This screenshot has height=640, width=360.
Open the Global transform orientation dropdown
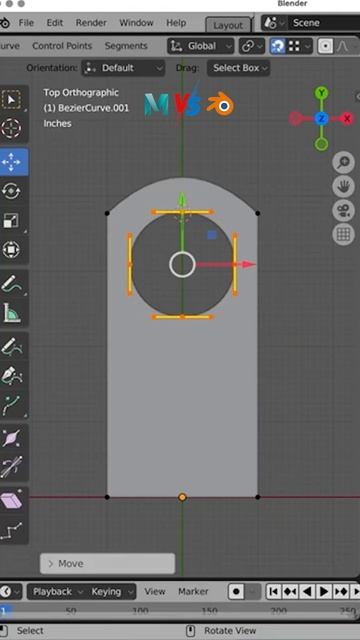pos(201,46)
